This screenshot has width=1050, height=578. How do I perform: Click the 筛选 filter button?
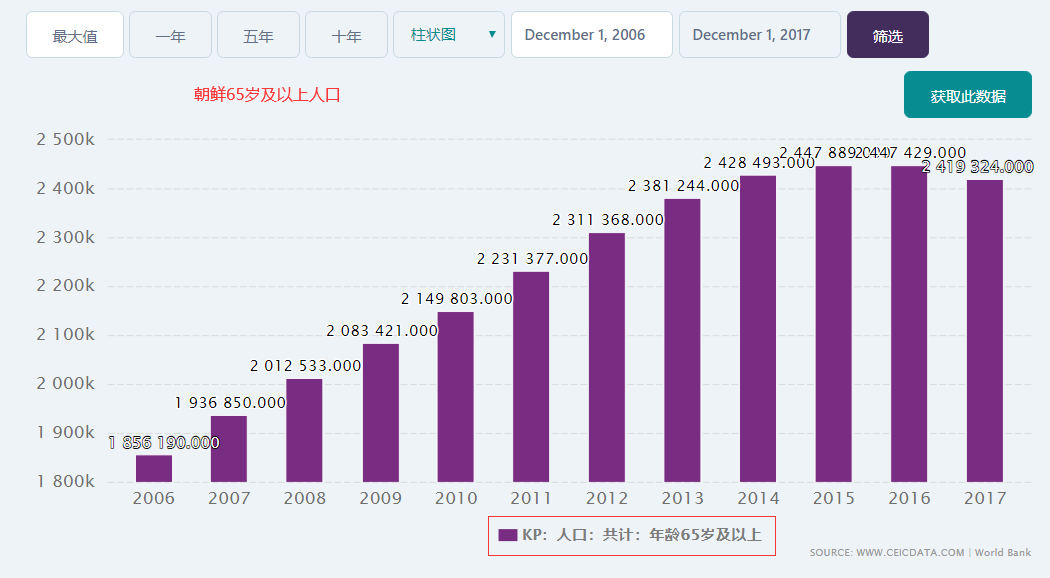[887, 34]
